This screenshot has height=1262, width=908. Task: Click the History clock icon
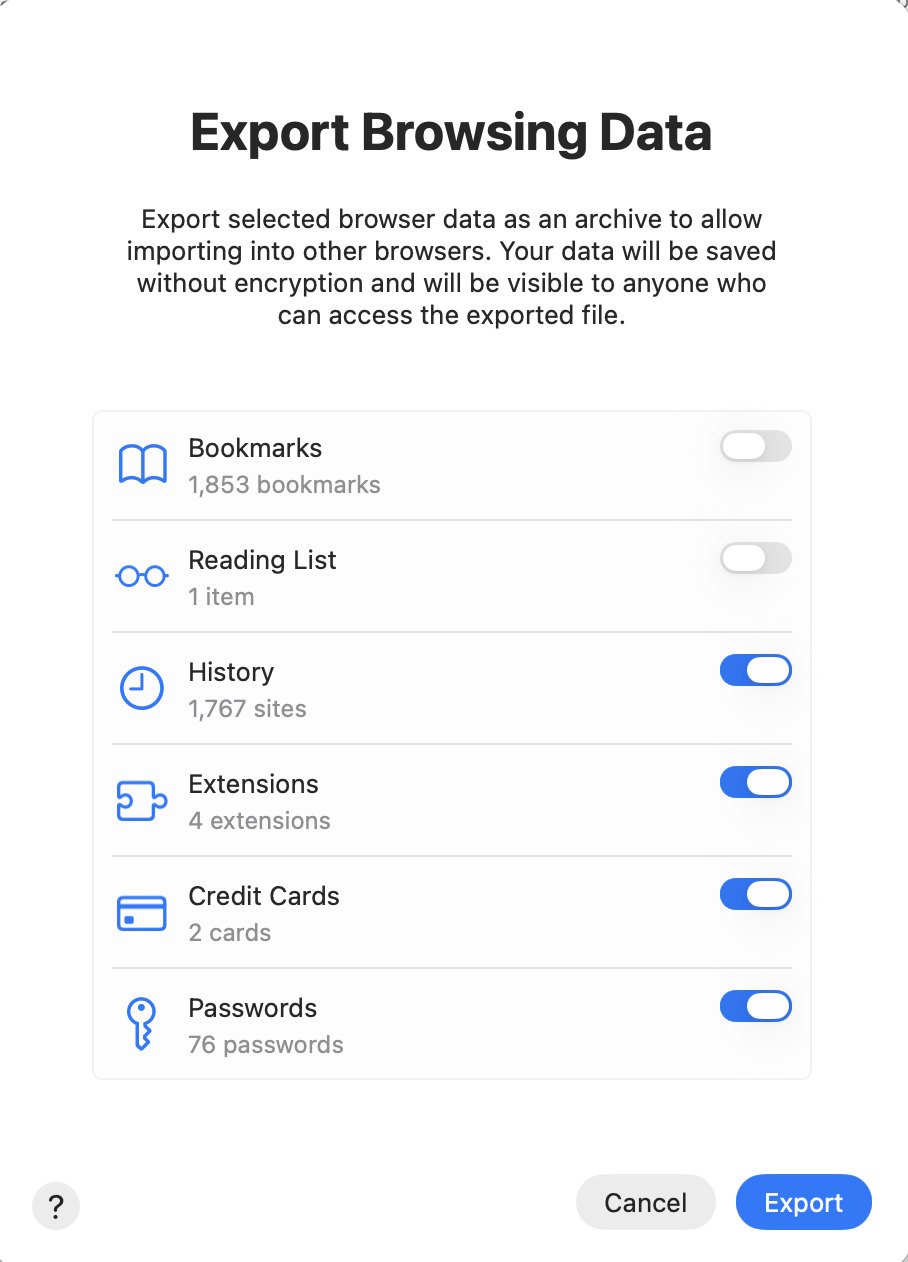point(142,689)
